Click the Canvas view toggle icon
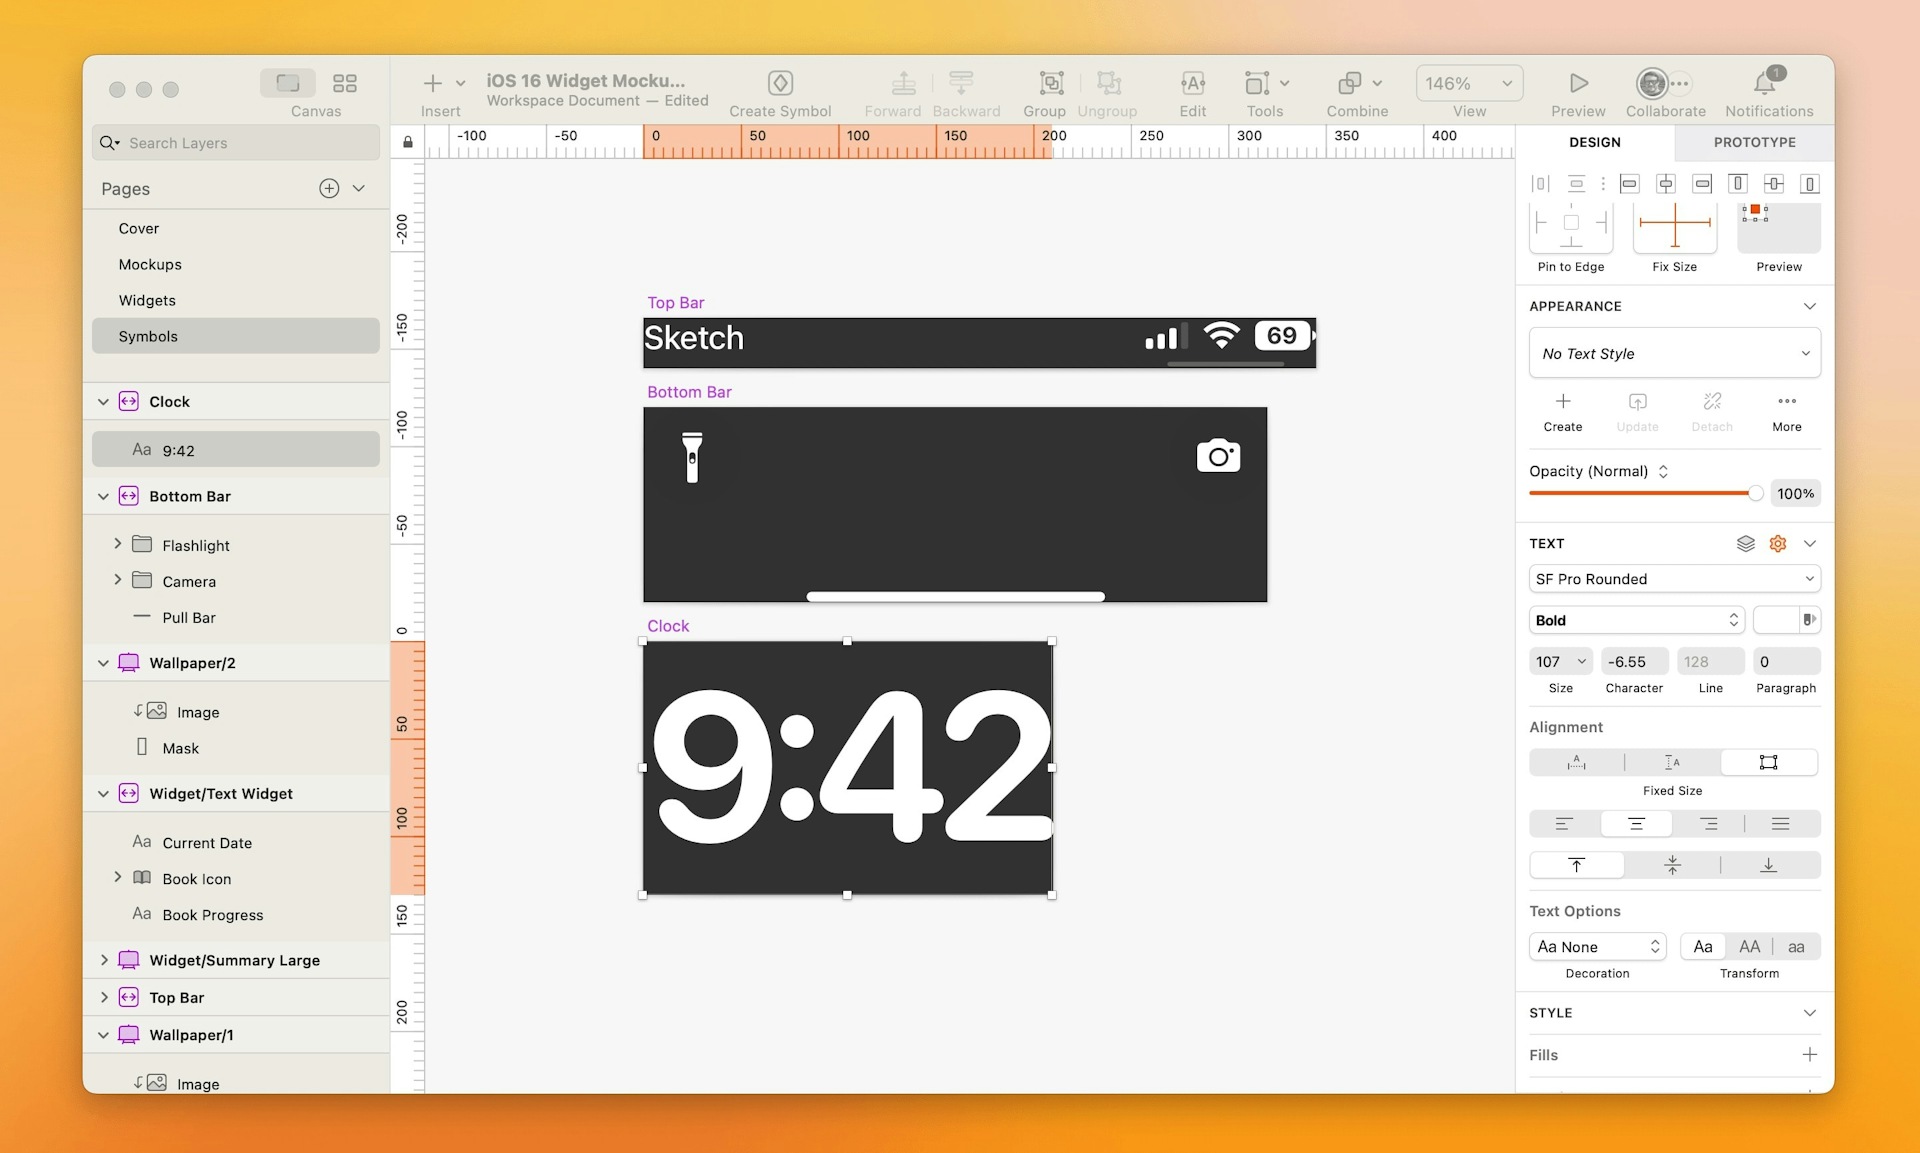This screenshot has width=1920, height=1153. pyautogui.click(x=284, y=84)
